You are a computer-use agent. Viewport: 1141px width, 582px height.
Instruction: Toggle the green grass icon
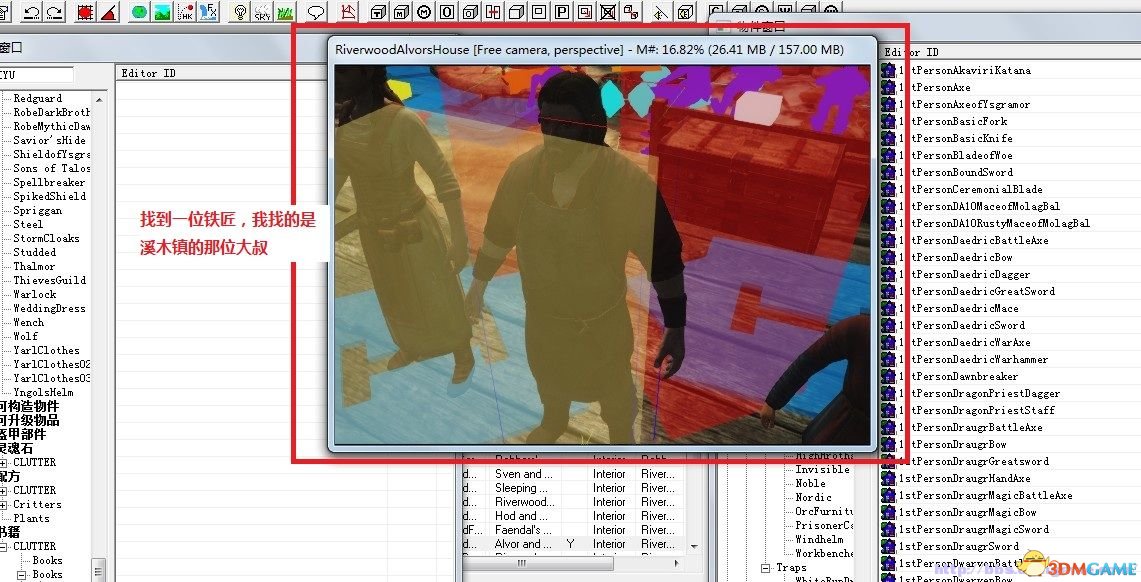coord(285,12)
